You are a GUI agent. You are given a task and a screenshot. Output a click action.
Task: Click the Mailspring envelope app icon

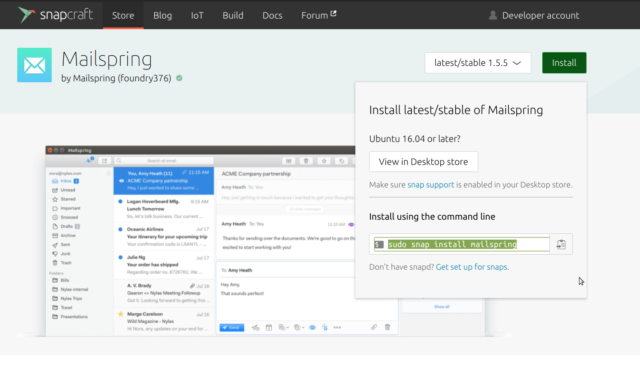(34, 65)
